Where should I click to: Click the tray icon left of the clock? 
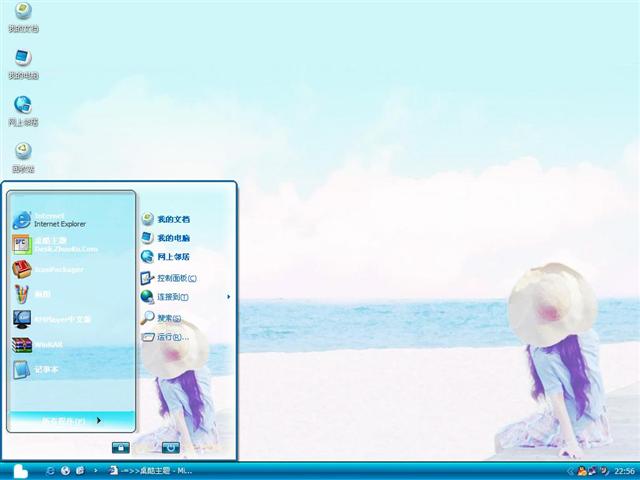pyautogui.click(x=603, y=471)
